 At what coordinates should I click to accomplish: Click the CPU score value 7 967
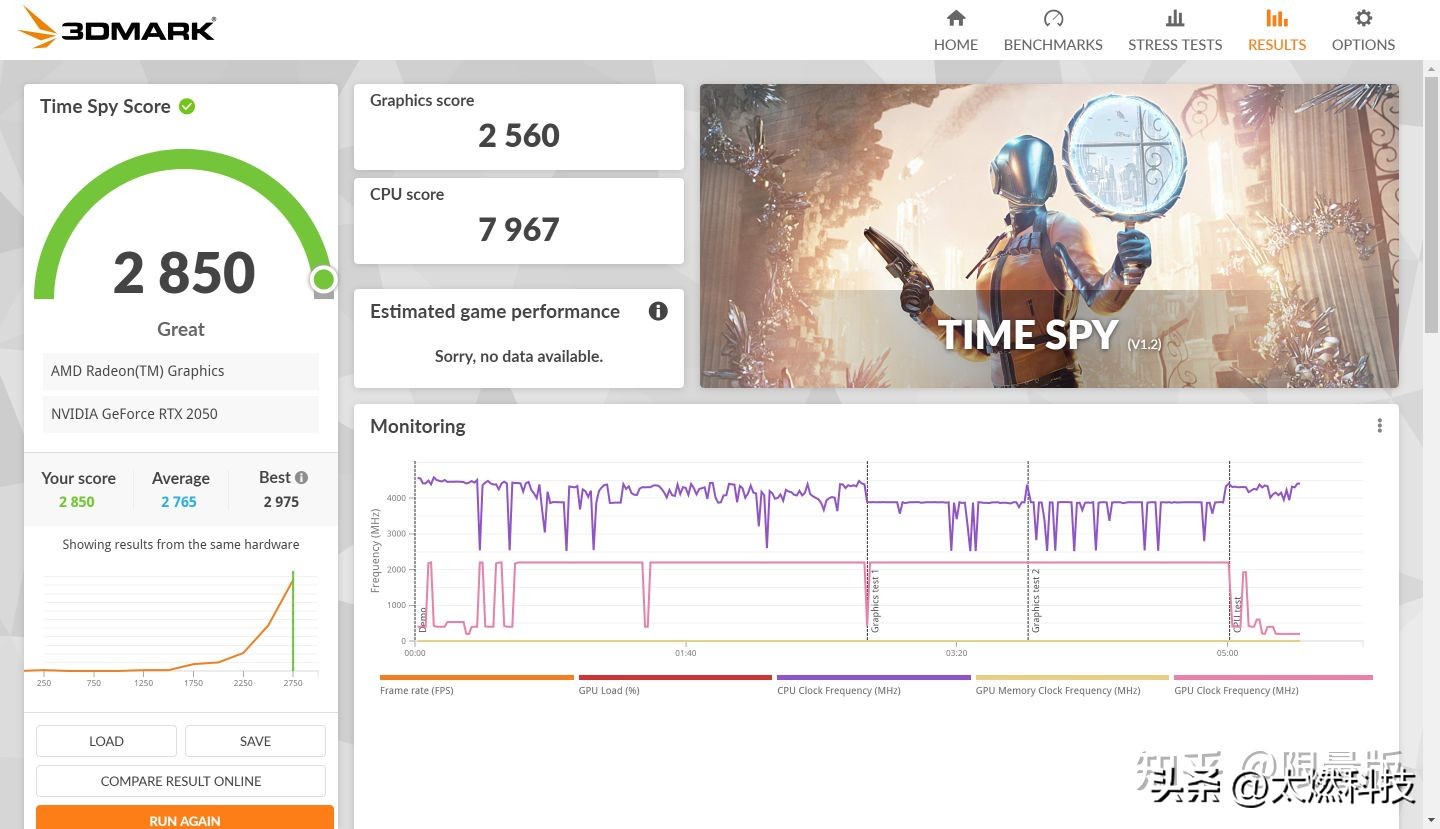click(x=519, y=230)
